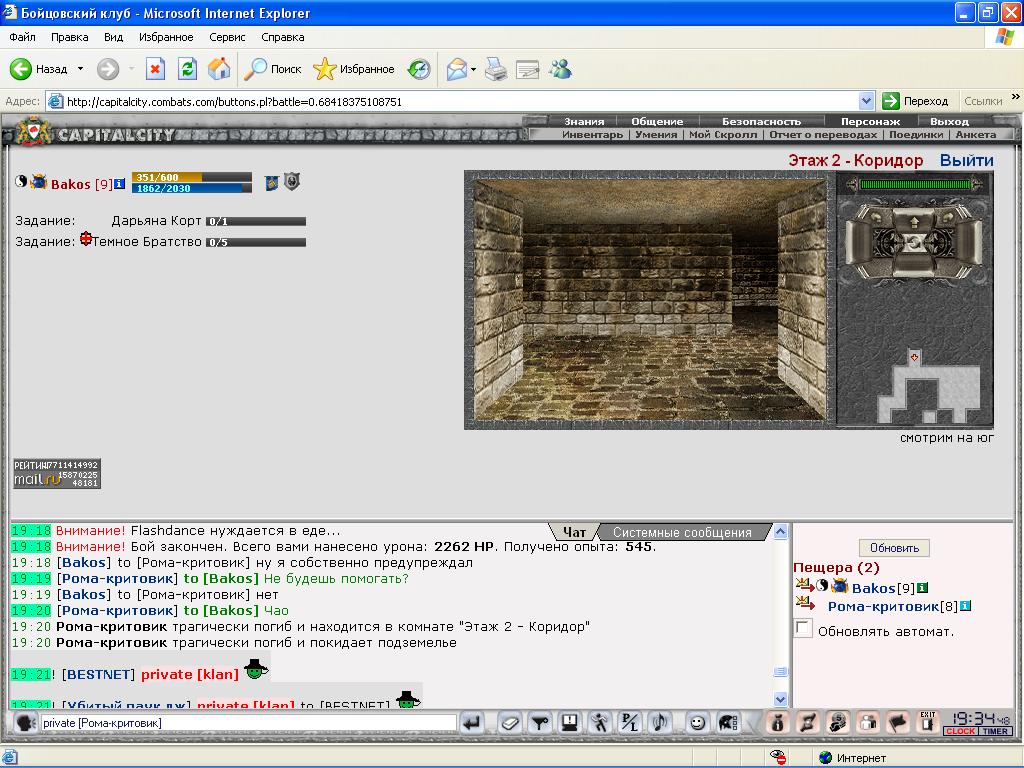The height and width of the screenshot is (768, 1024).
Task: Open the Общение game menu
Action: click(x=657, y=121)
